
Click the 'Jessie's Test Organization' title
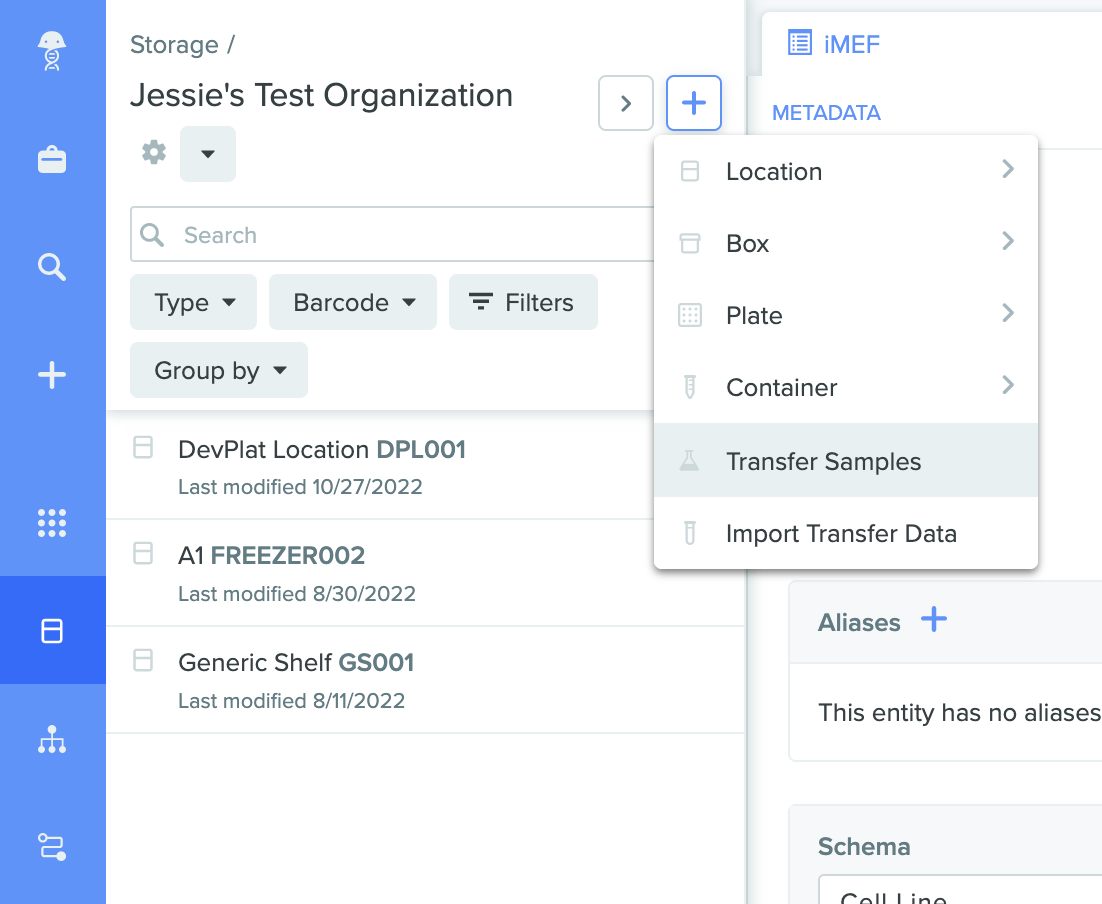(x=322, y=95)
